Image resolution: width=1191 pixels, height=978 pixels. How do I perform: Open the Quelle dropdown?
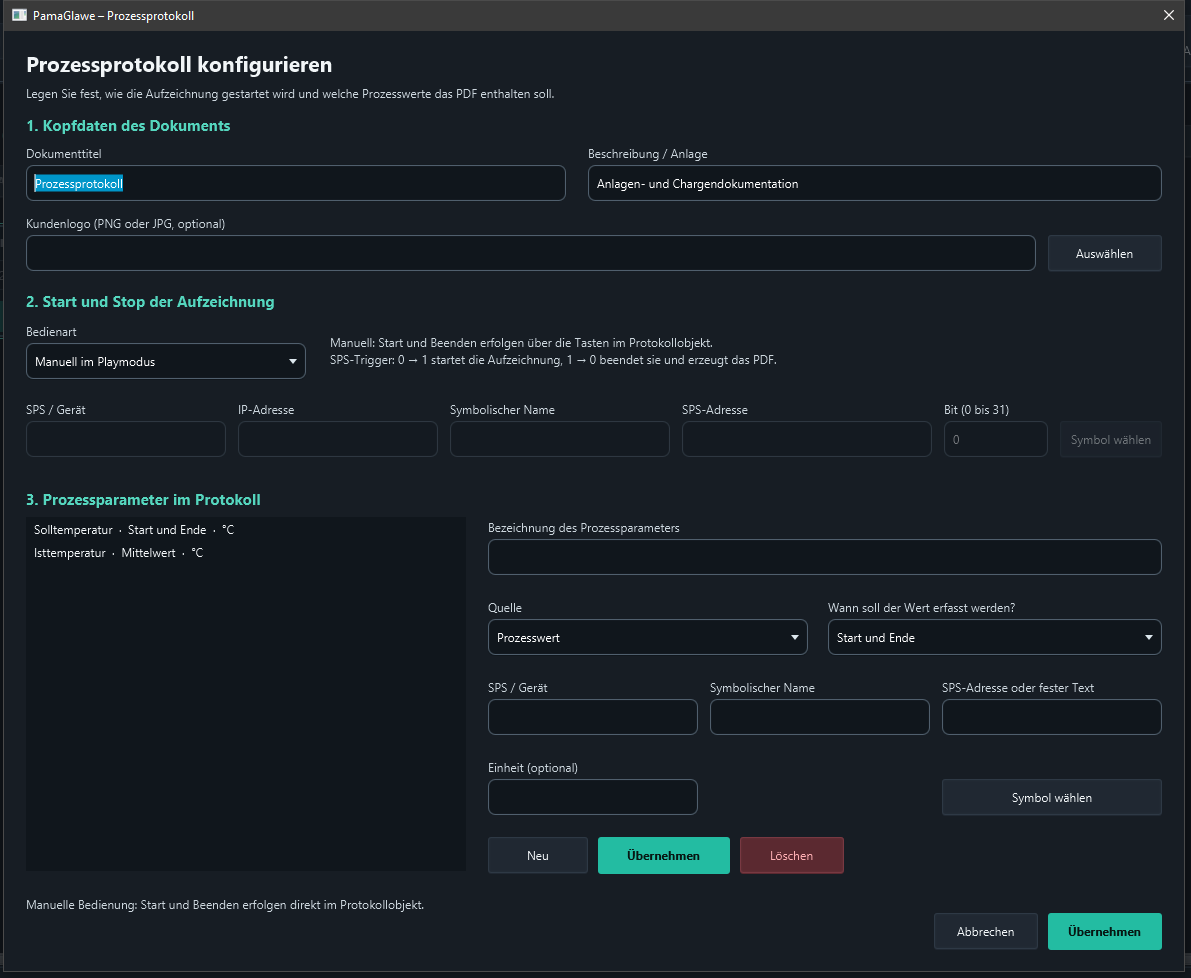pyautogui.click(x=647, y=637)
